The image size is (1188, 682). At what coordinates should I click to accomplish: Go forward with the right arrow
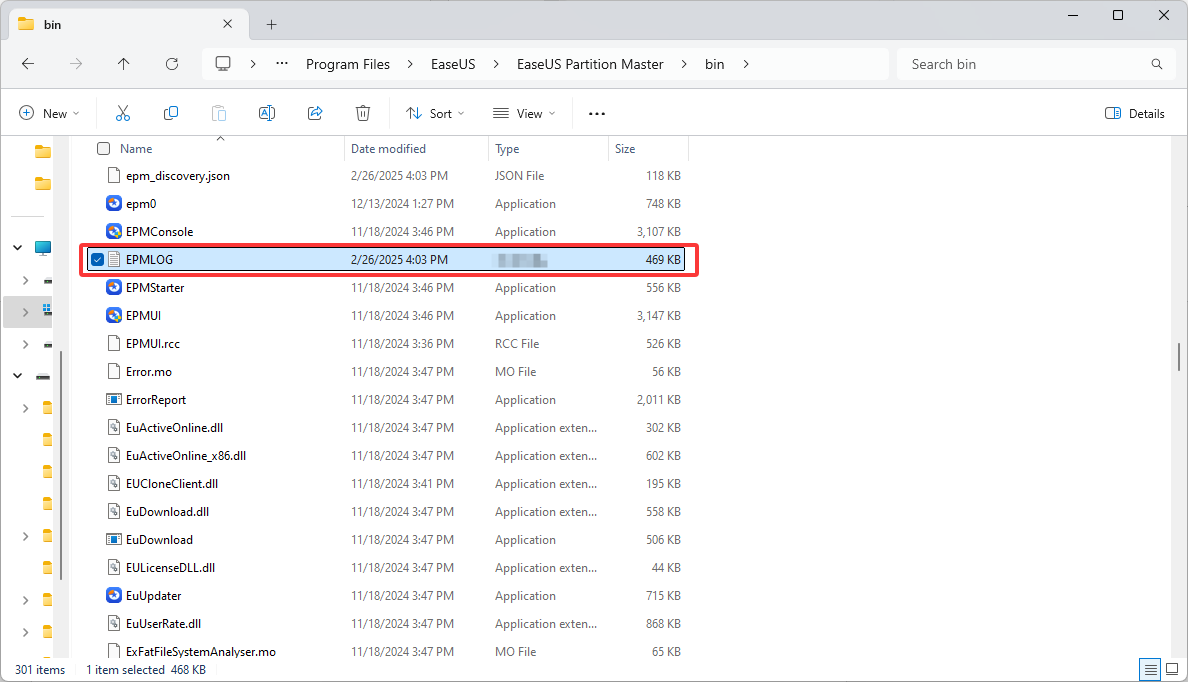point(76,64)
